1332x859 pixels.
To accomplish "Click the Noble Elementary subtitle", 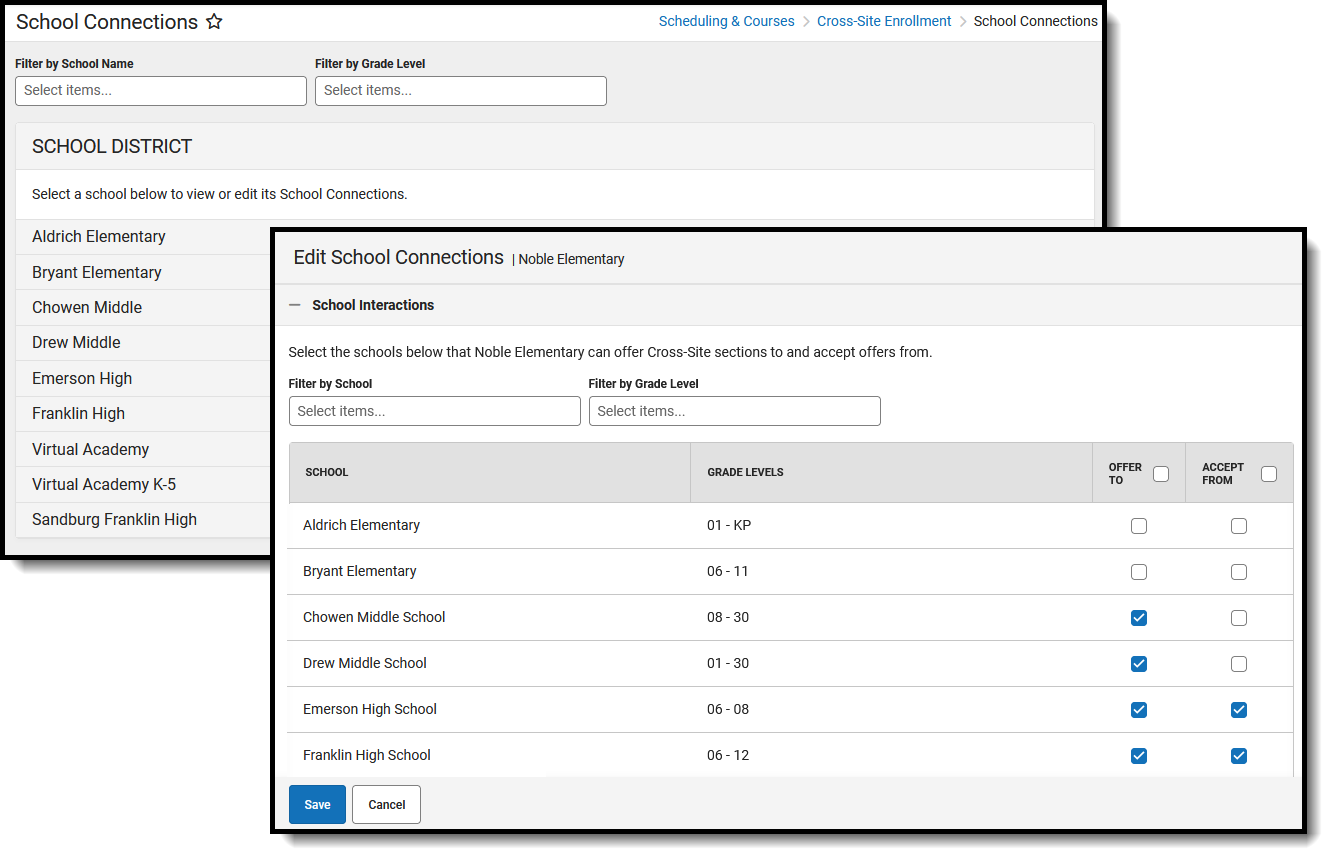I will point(571,259).
